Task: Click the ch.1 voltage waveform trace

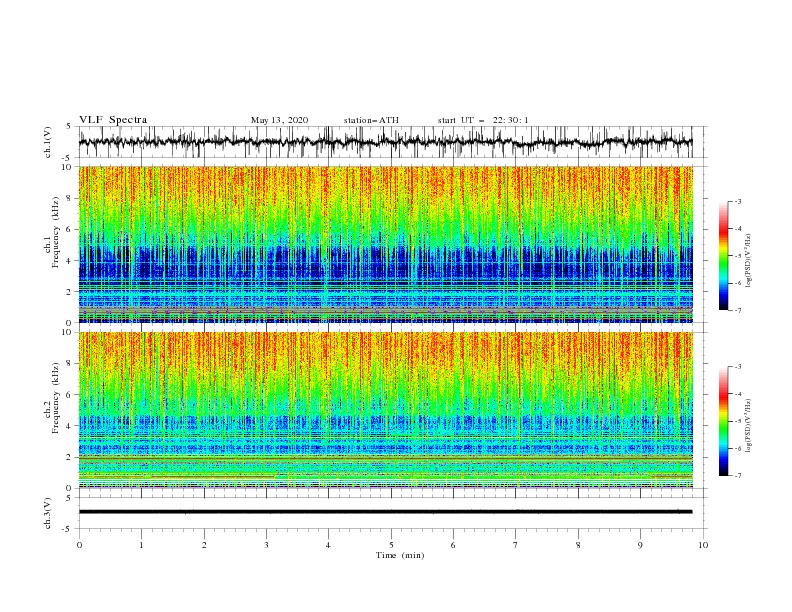Action: point(385,142)
